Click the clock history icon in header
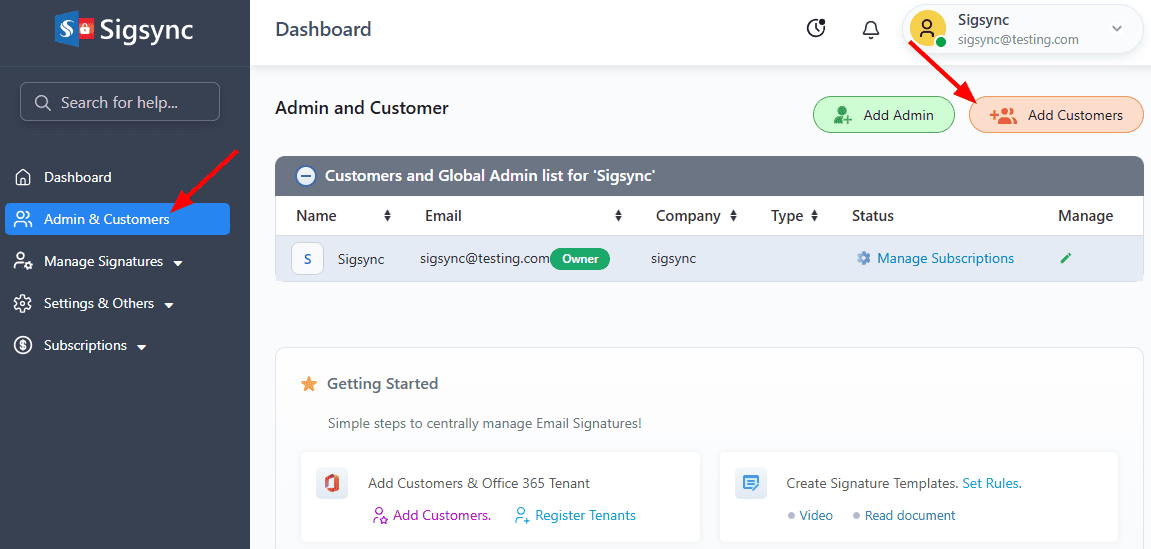The height and width of the screenshot is (549, 1151). coord(816,29)
